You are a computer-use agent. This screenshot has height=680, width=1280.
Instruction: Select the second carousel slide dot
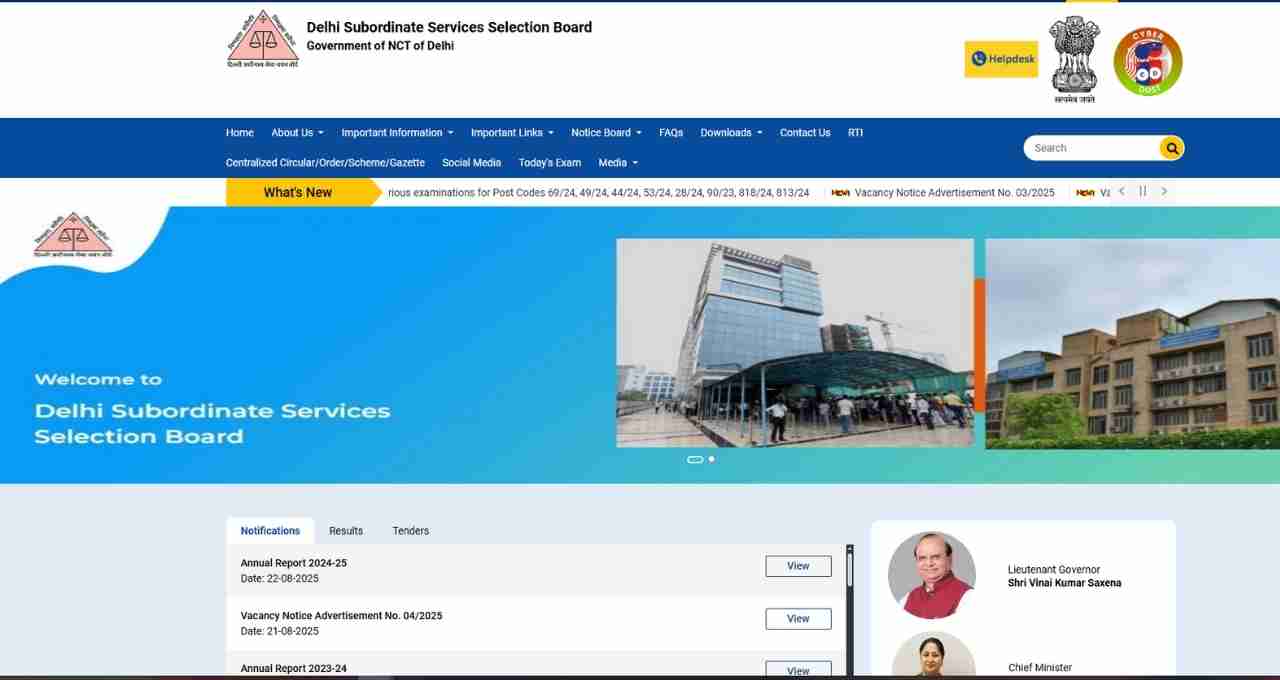click(711, 459)
